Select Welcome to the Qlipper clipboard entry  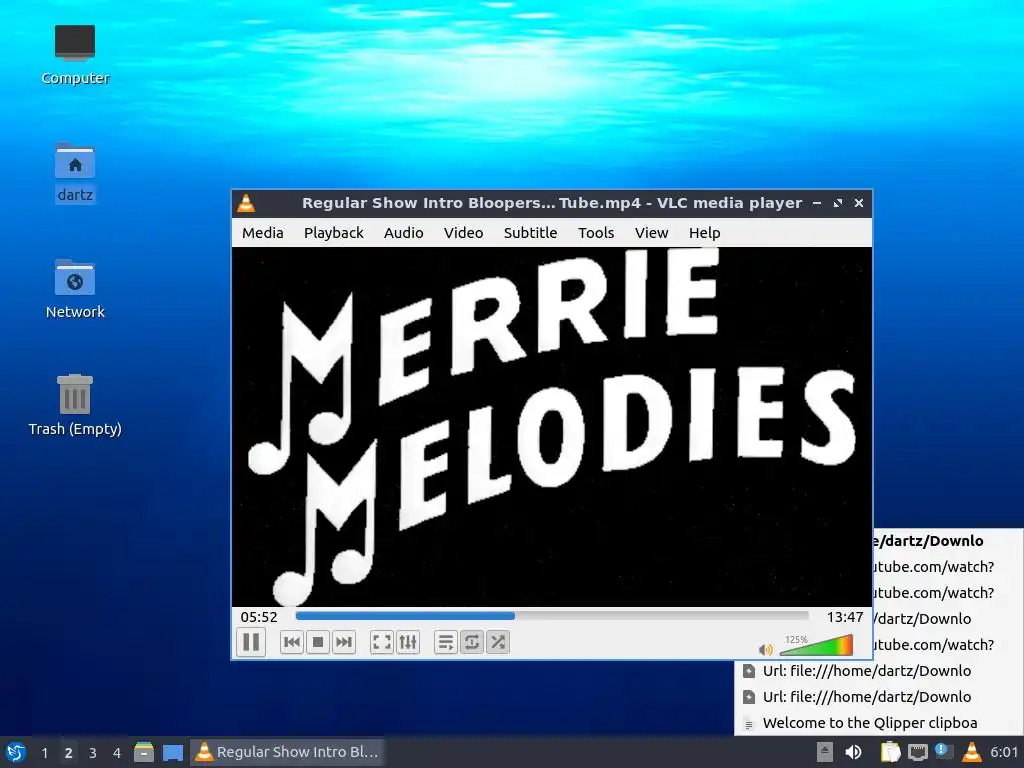pyautogui.click(x=879, y=723)
